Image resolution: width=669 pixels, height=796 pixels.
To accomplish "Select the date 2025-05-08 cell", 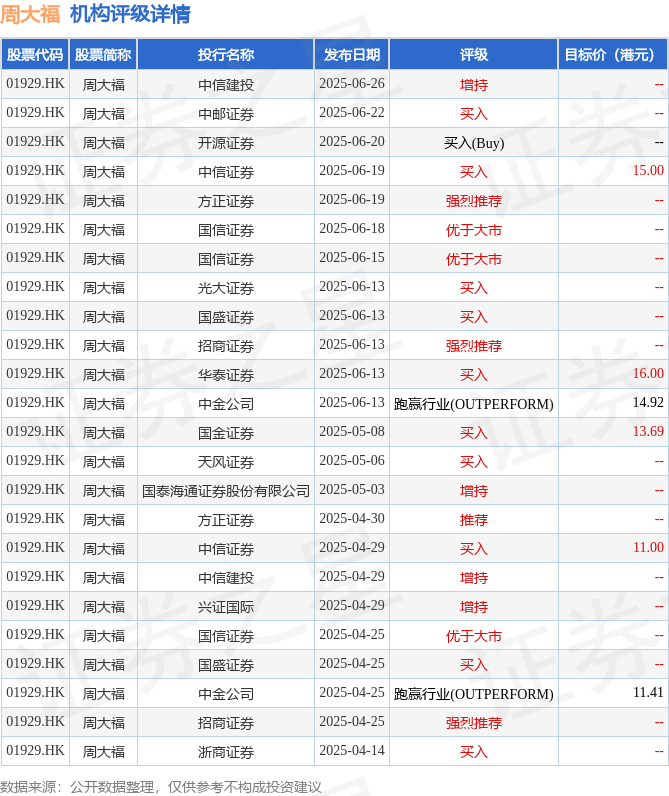I will click(352, 432).
